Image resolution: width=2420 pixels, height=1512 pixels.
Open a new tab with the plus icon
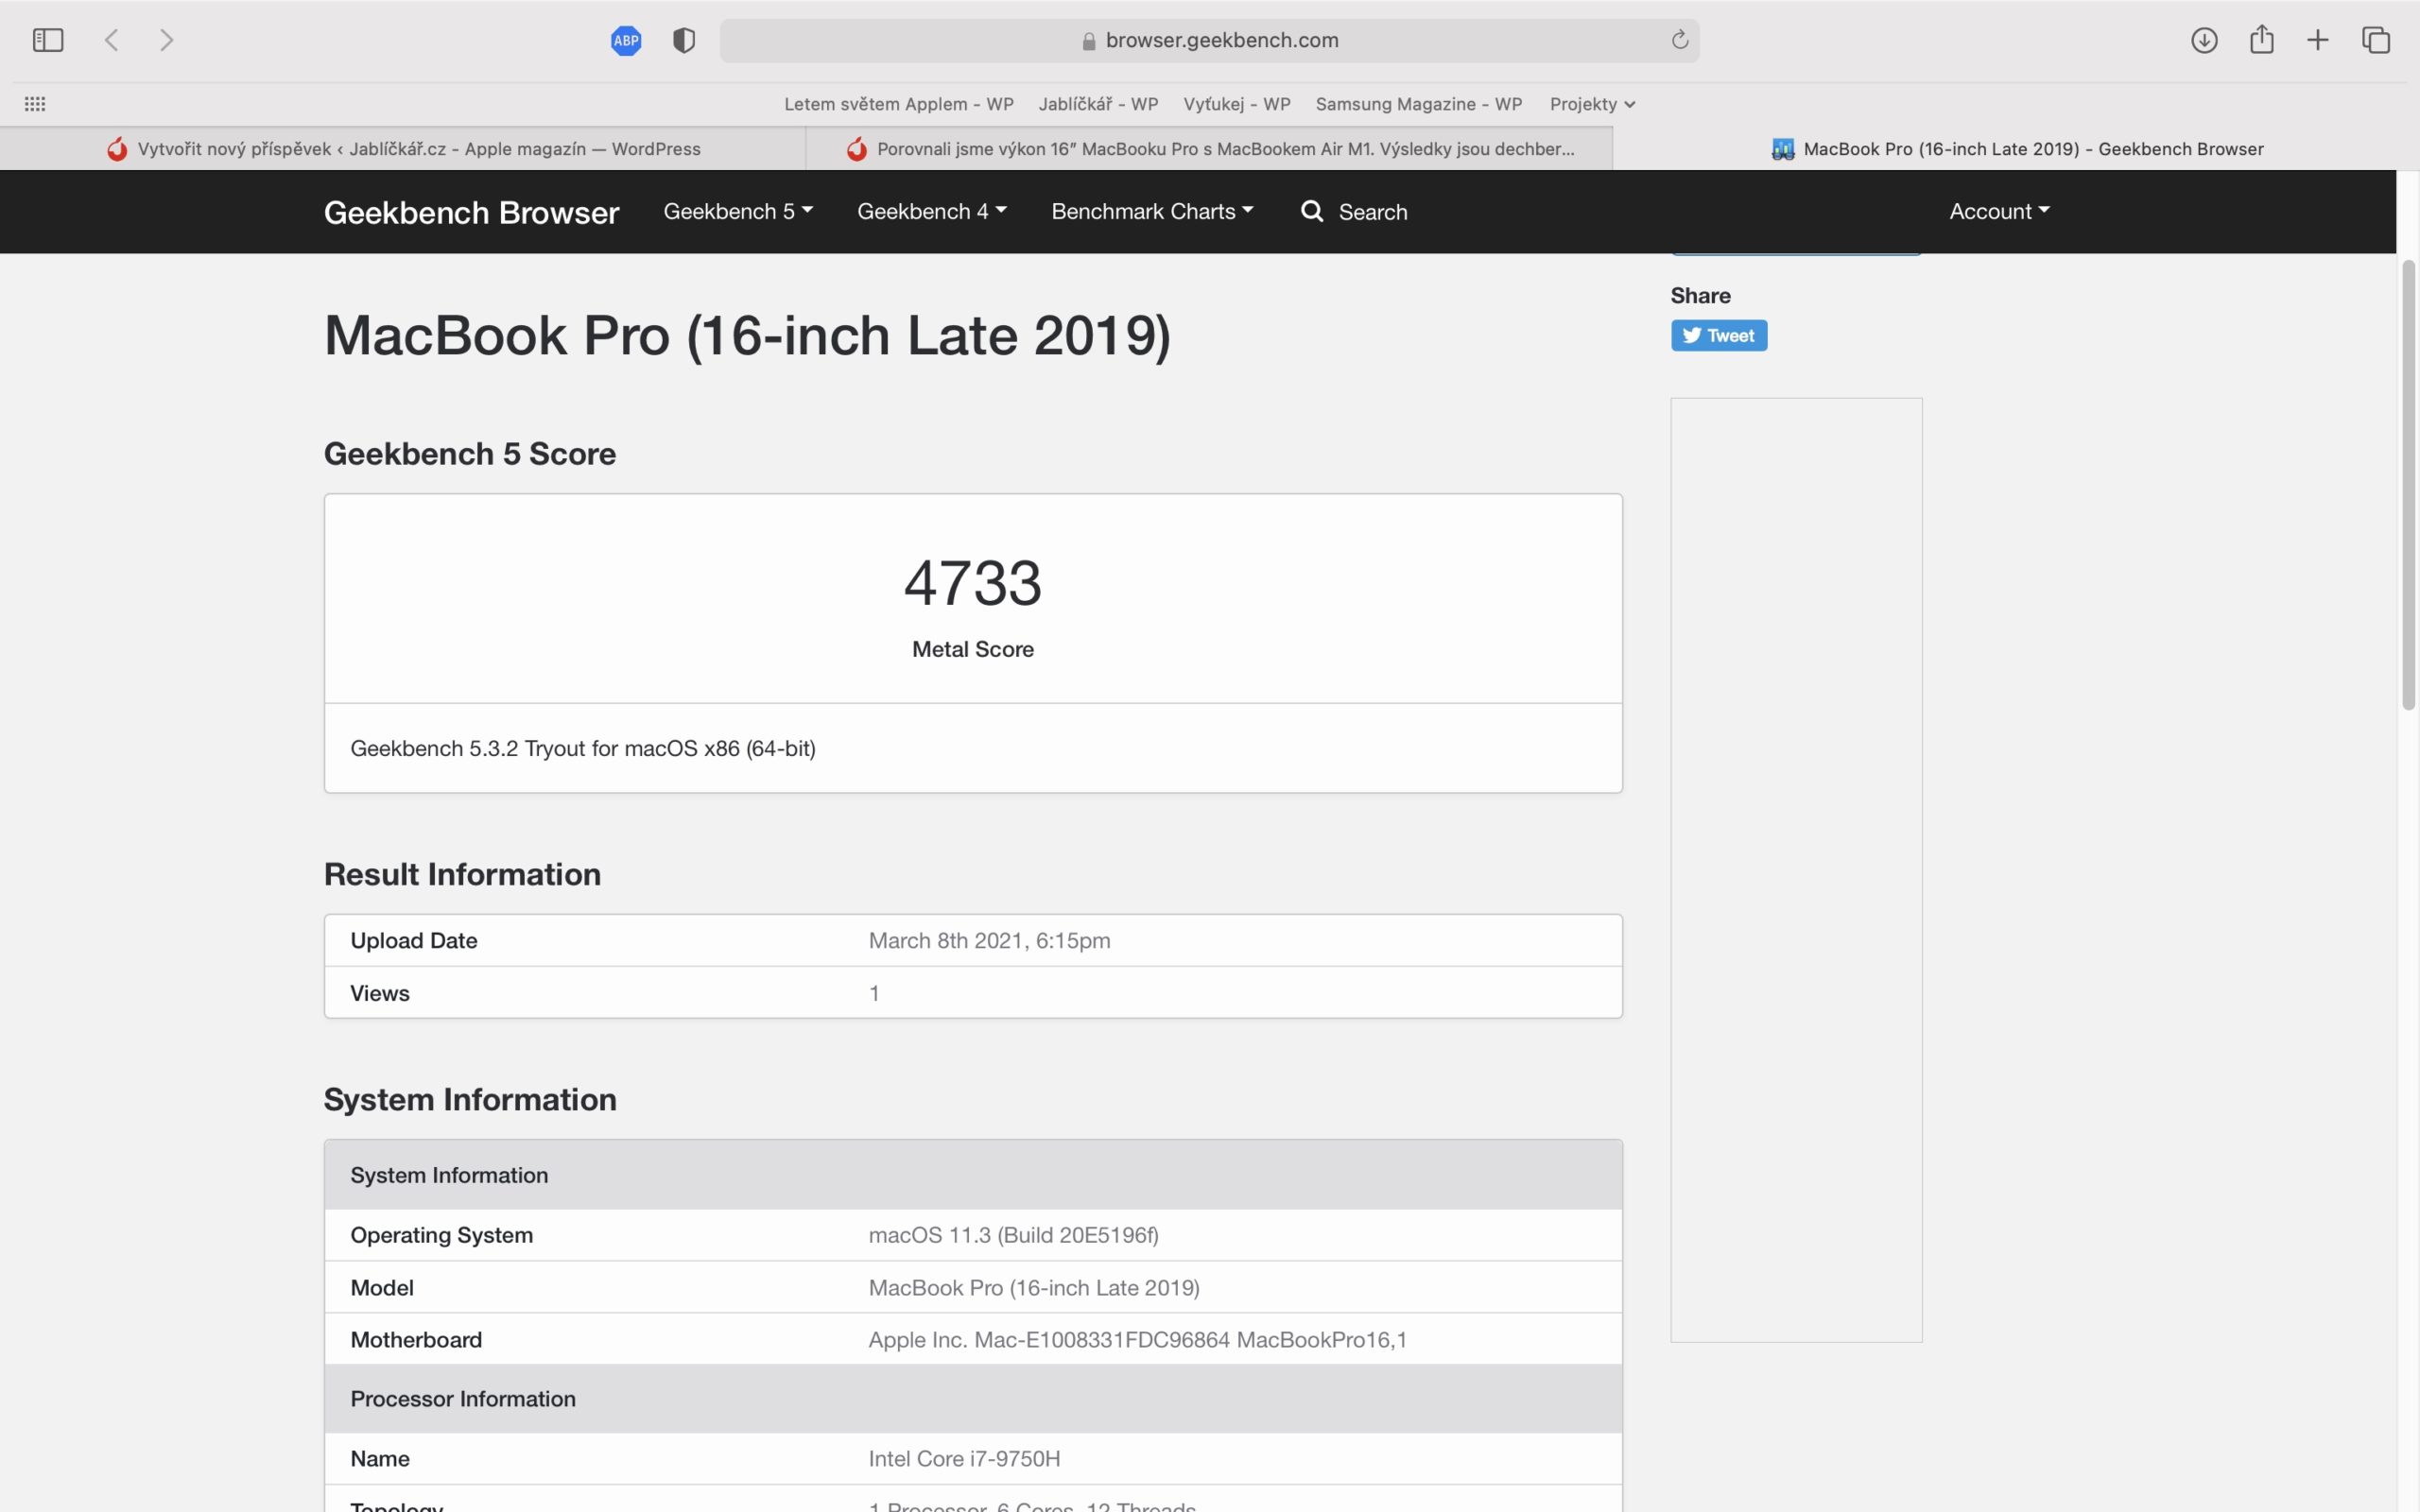2318,40
